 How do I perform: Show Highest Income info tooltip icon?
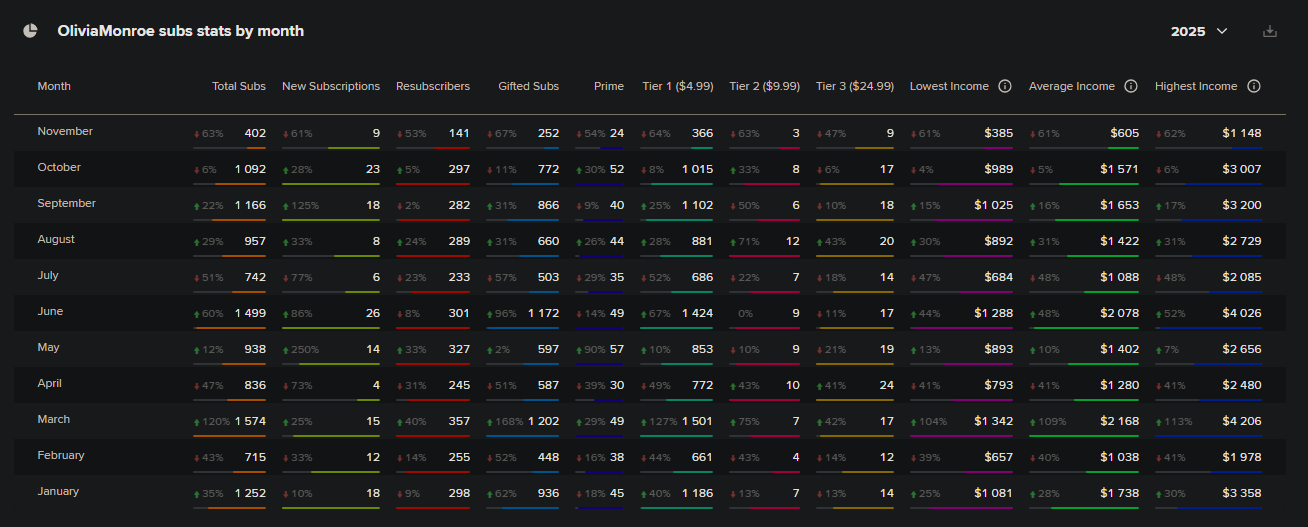pyautogui.click(x=1254, y=86)
